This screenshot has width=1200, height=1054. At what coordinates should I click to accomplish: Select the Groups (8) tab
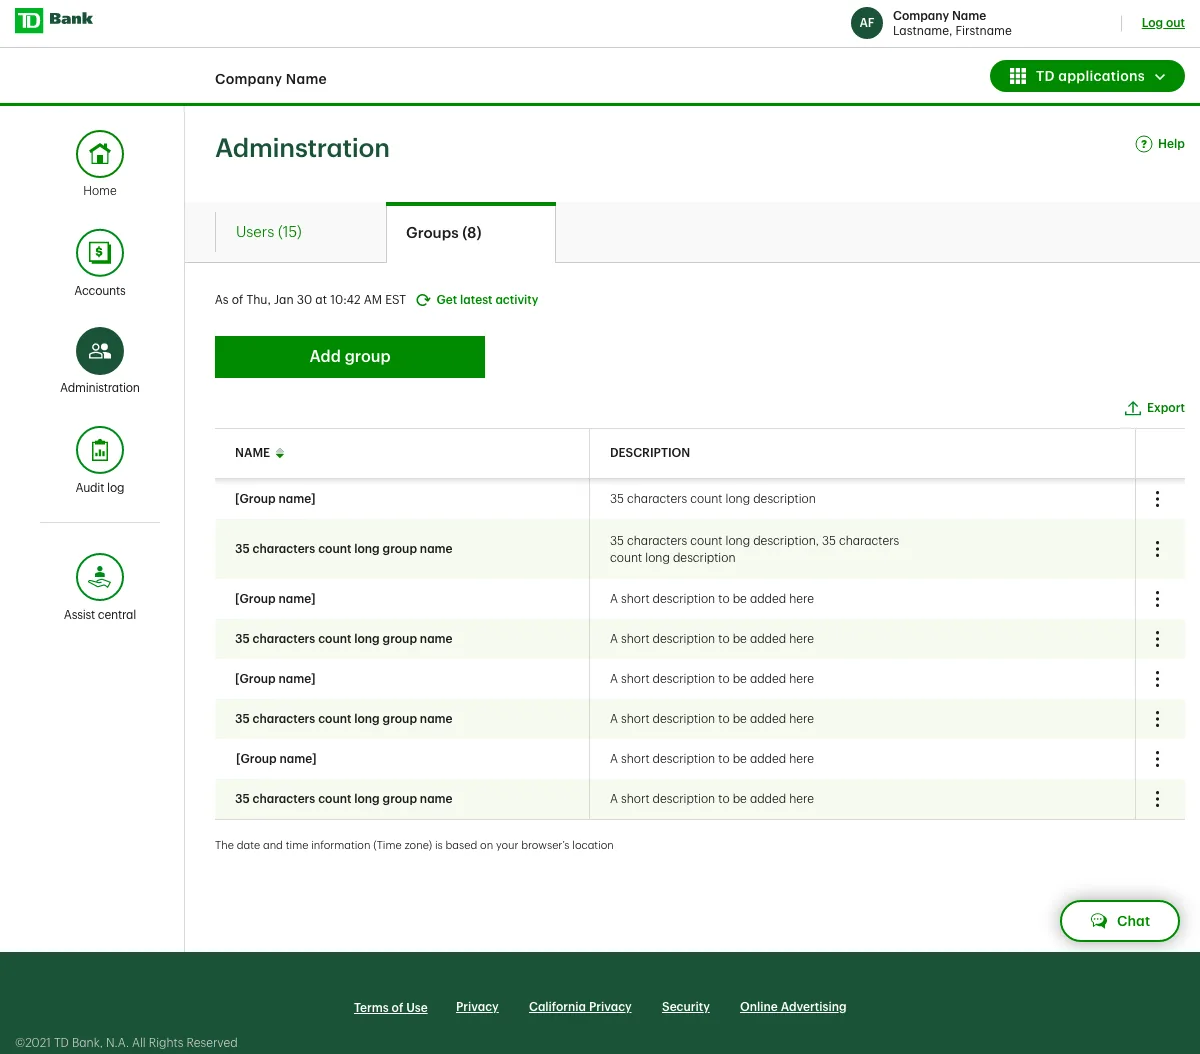(x=471, y=233)
